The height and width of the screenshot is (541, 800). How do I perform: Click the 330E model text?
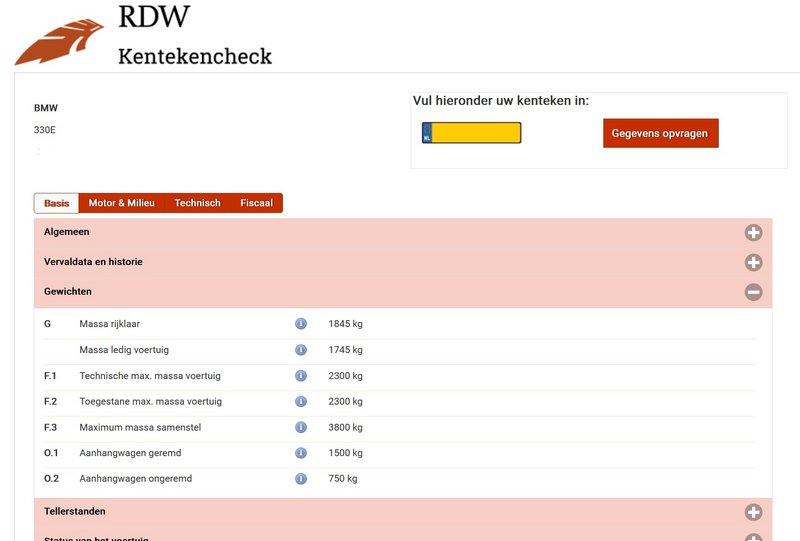[x=45, y=130]
